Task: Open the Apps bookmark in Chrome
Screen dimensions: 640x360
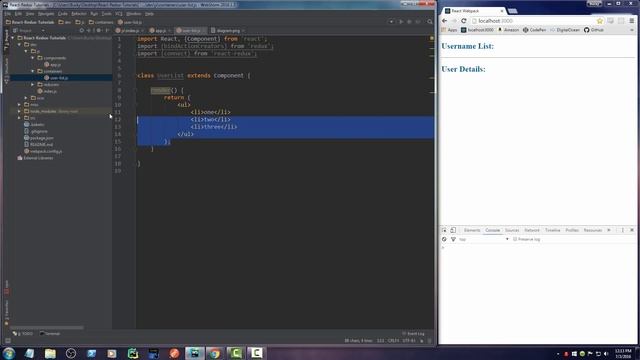Action: pyautogui.click(x=449, y=30)
